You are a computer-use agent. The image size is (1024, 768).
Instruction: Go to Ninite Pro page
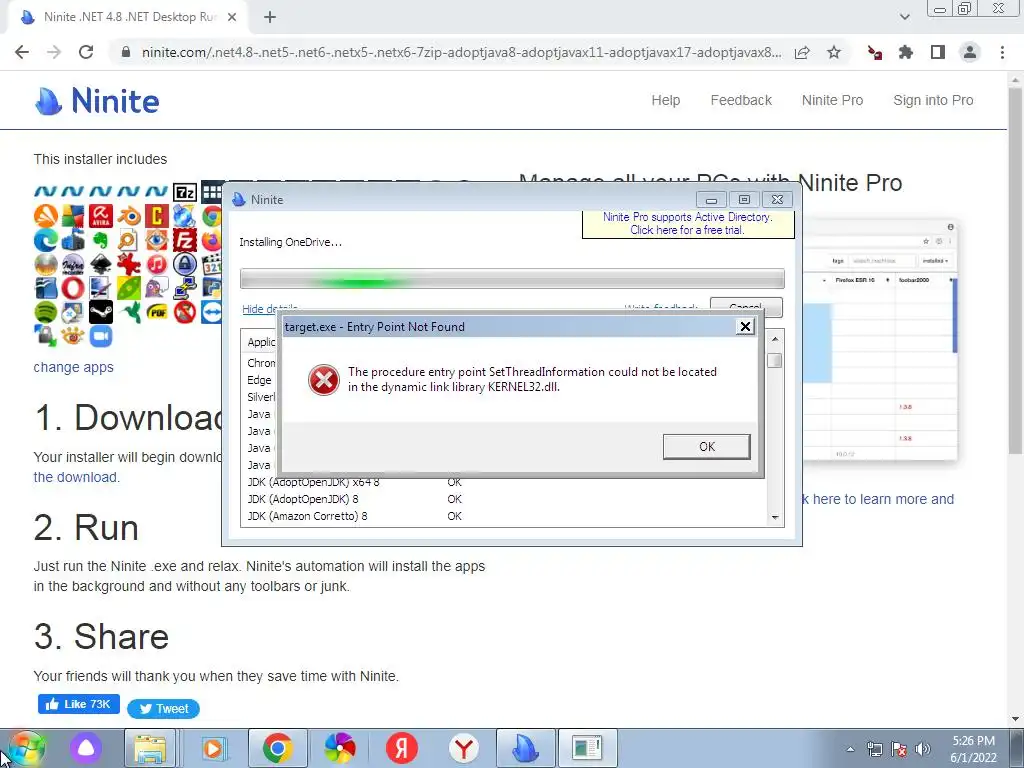(x=832, y=100)
